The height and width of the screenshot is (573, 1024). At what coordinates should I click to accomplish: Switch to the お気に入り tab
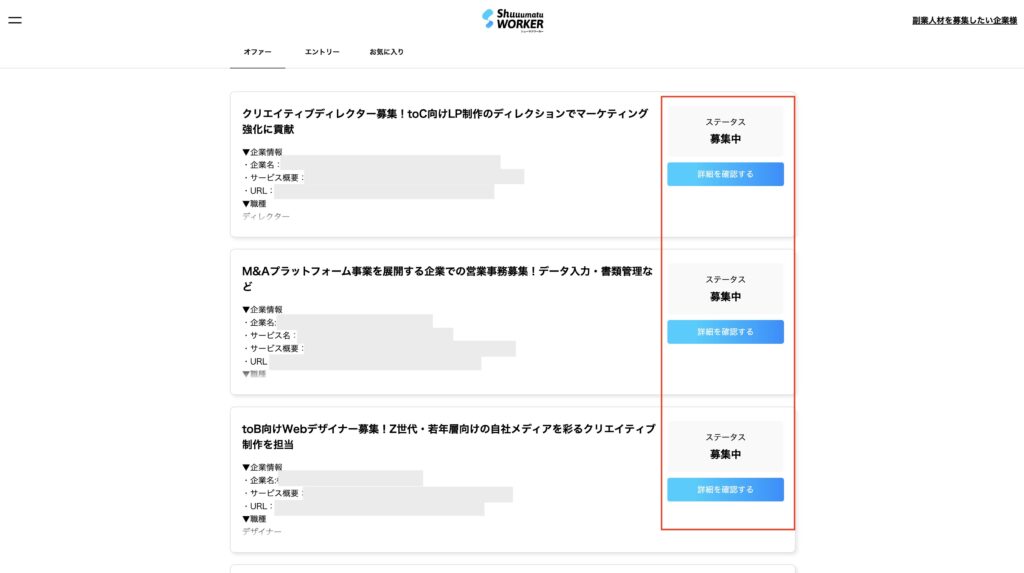pos(387,52)
